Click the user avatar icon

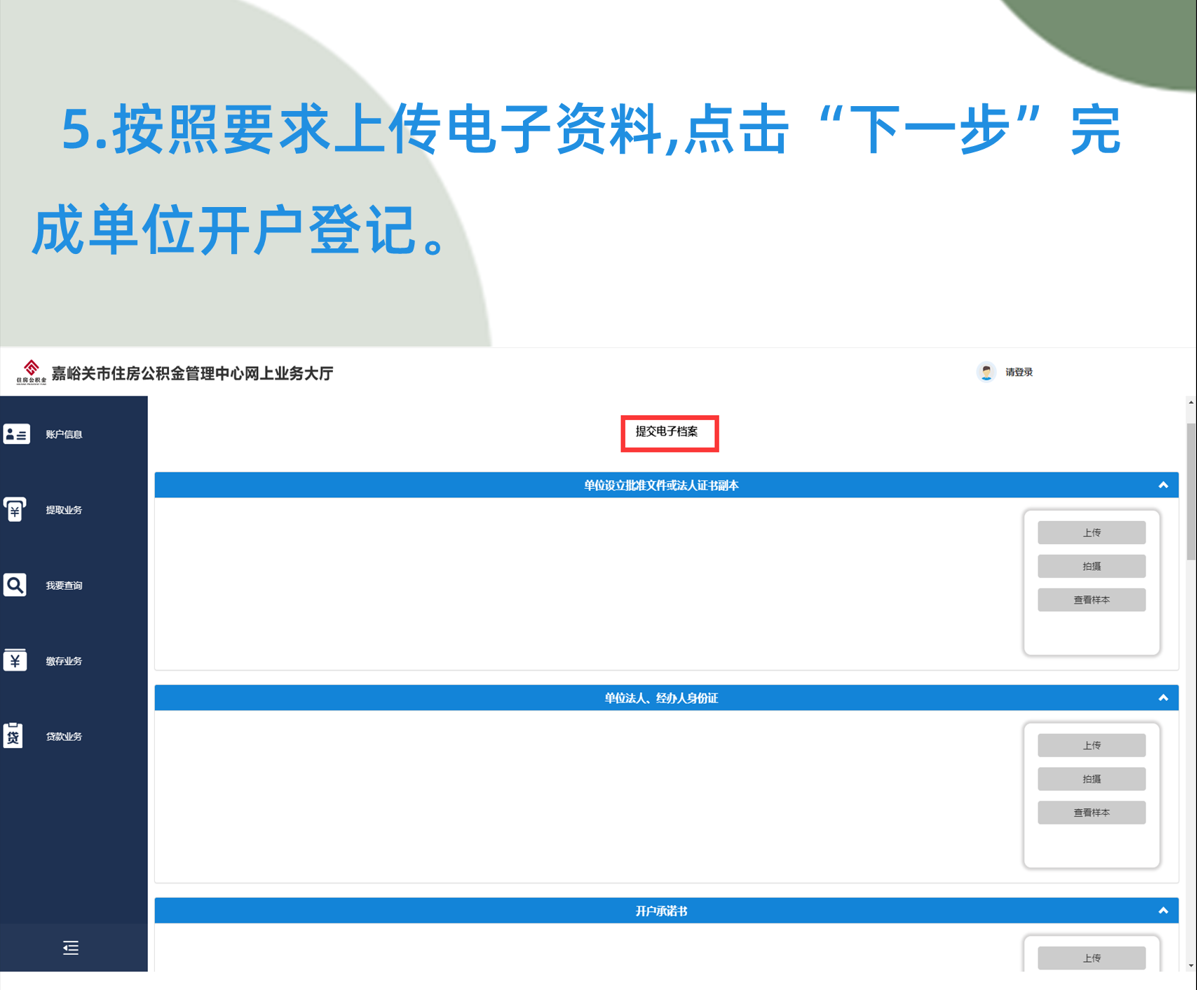[986, 372]
